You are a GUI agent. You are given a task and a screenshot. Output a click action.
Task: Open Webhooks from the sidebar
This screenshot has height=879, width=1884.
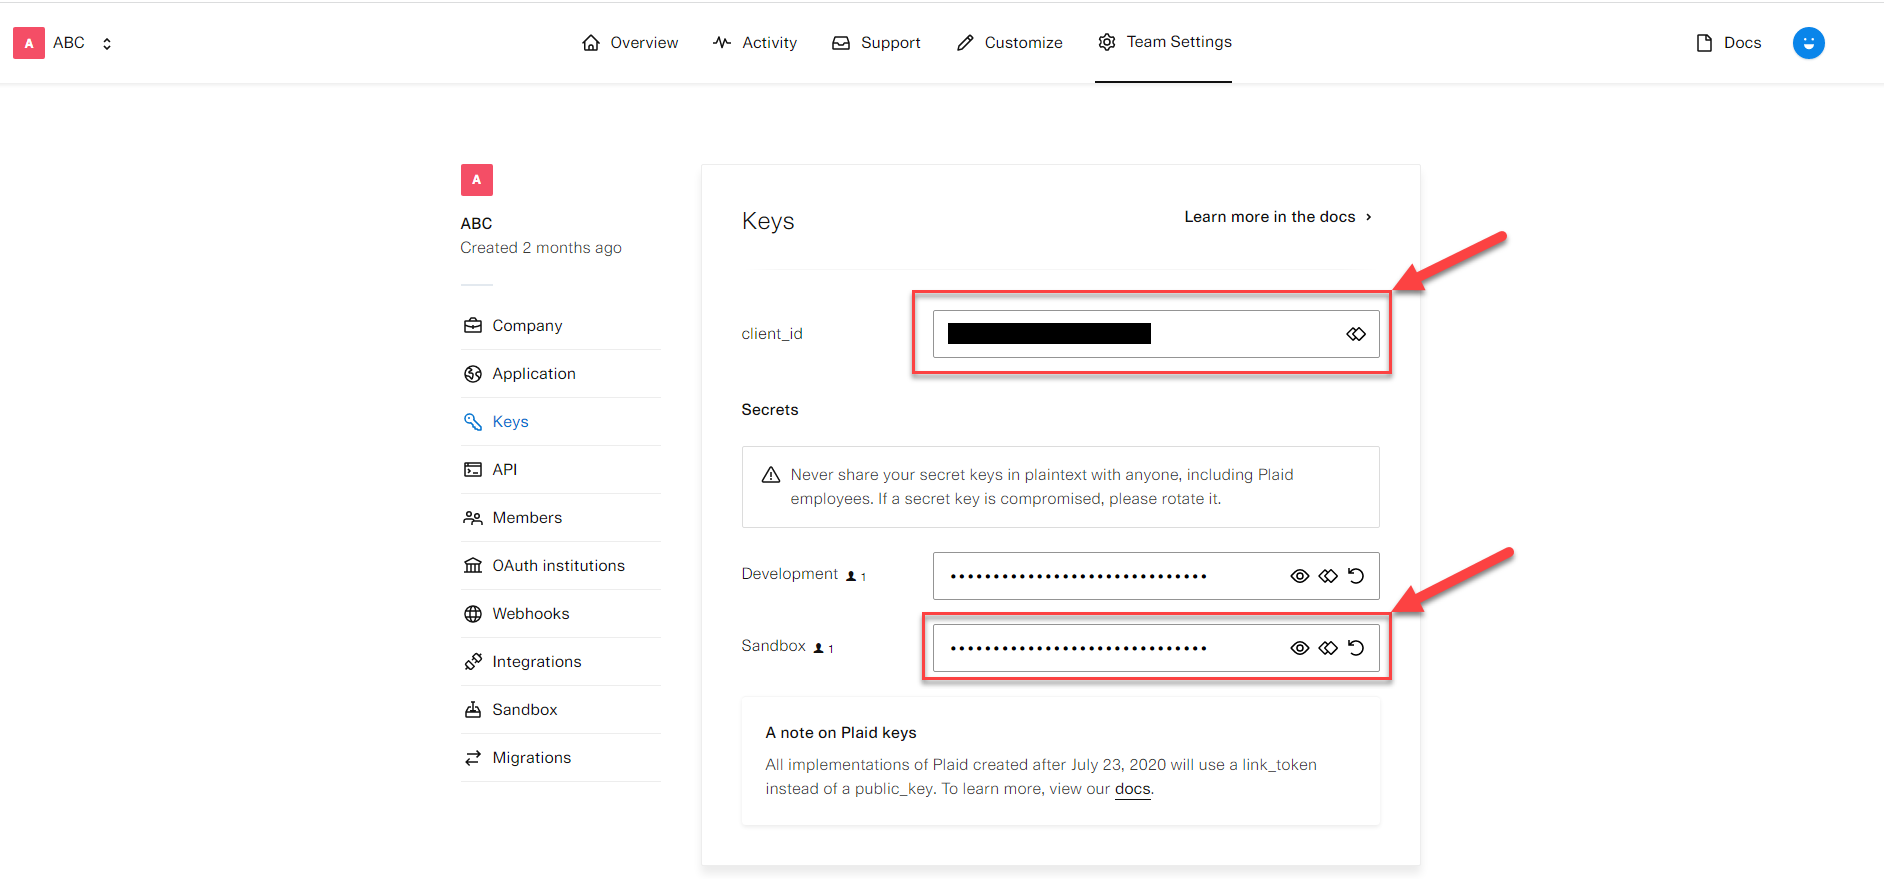click(530, 614)
